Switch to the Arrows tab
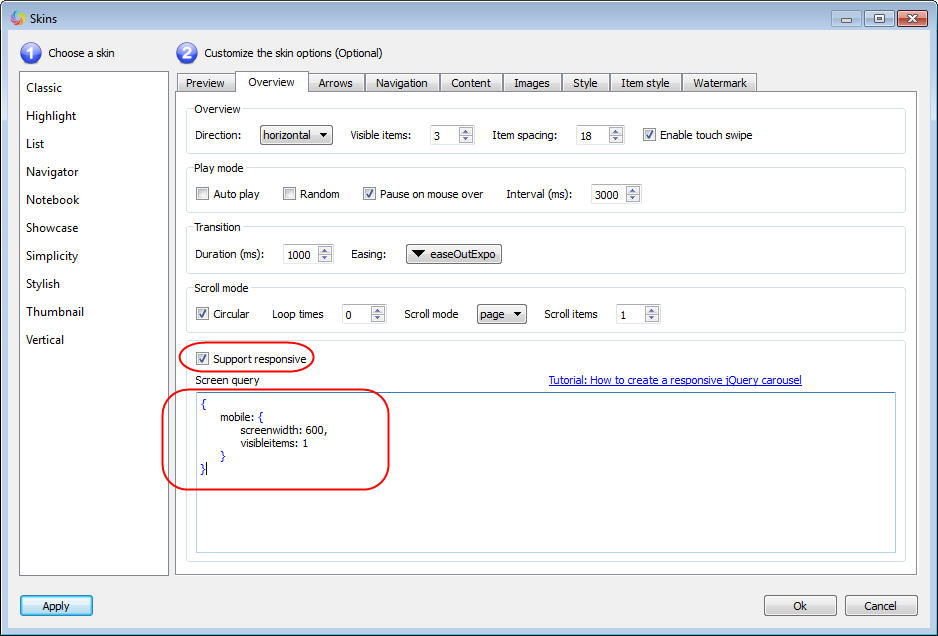The height and width of the screenshot is (636, 938). click(335, 83)
